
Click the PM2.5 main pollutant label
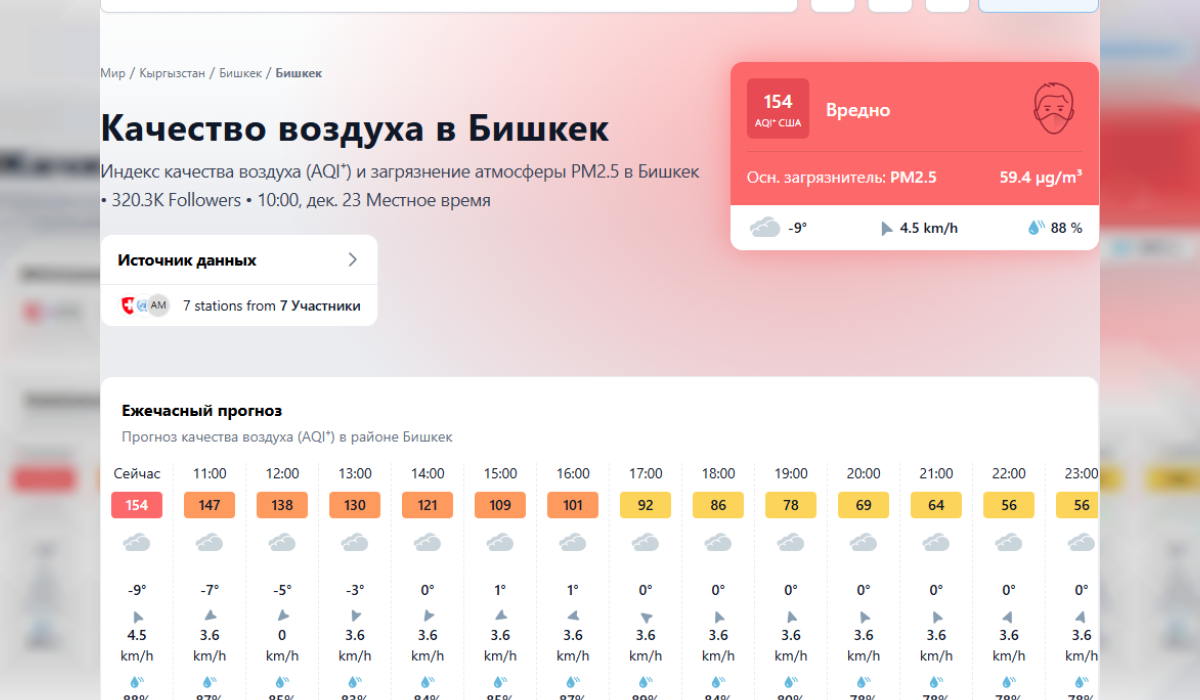point(913,178)
